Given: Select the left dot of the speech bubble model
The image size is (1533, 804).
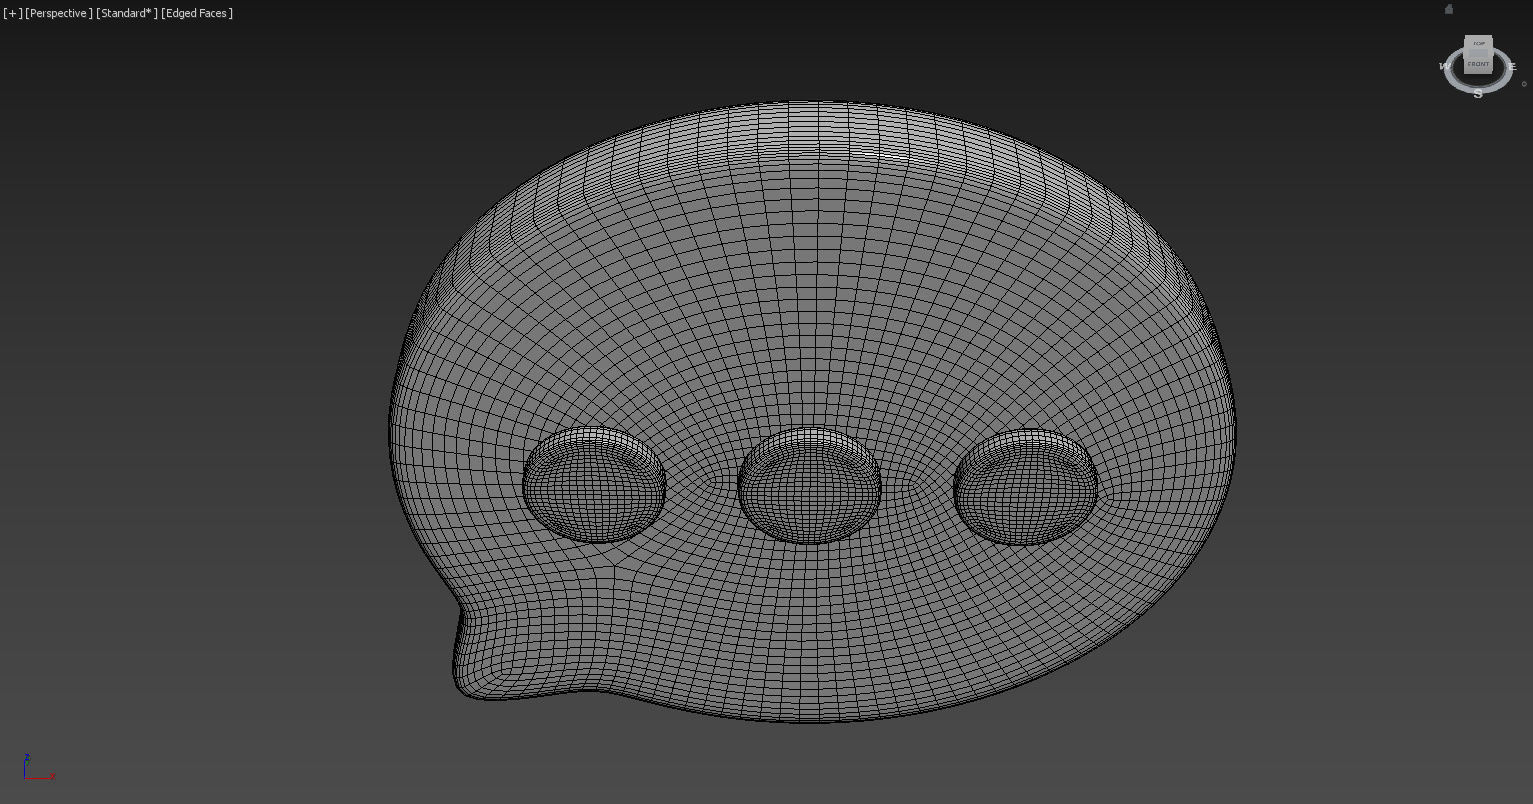Looking at the screenshot, I should 594,485.
